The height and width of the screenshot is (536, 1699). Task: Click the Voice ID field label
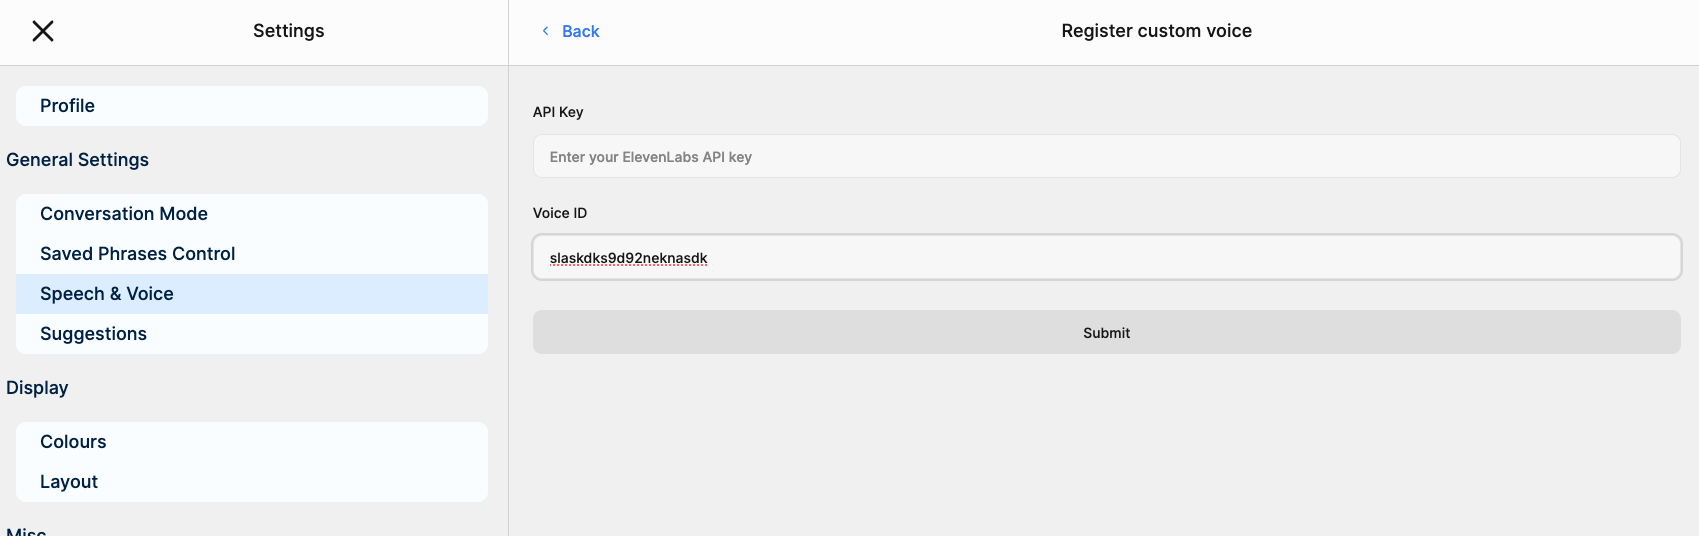(560, 213)
